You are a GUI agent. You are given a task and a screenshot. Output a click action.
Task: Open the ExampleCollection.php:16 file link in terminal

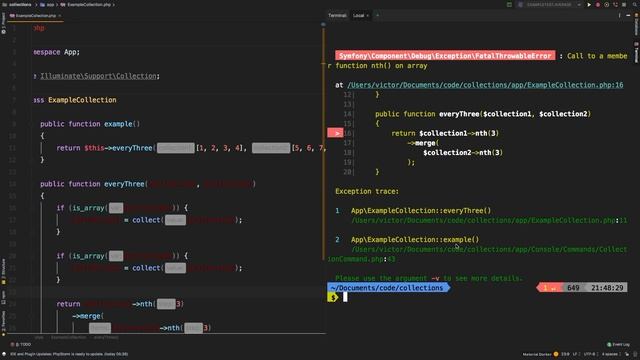[x=485, y=85]
